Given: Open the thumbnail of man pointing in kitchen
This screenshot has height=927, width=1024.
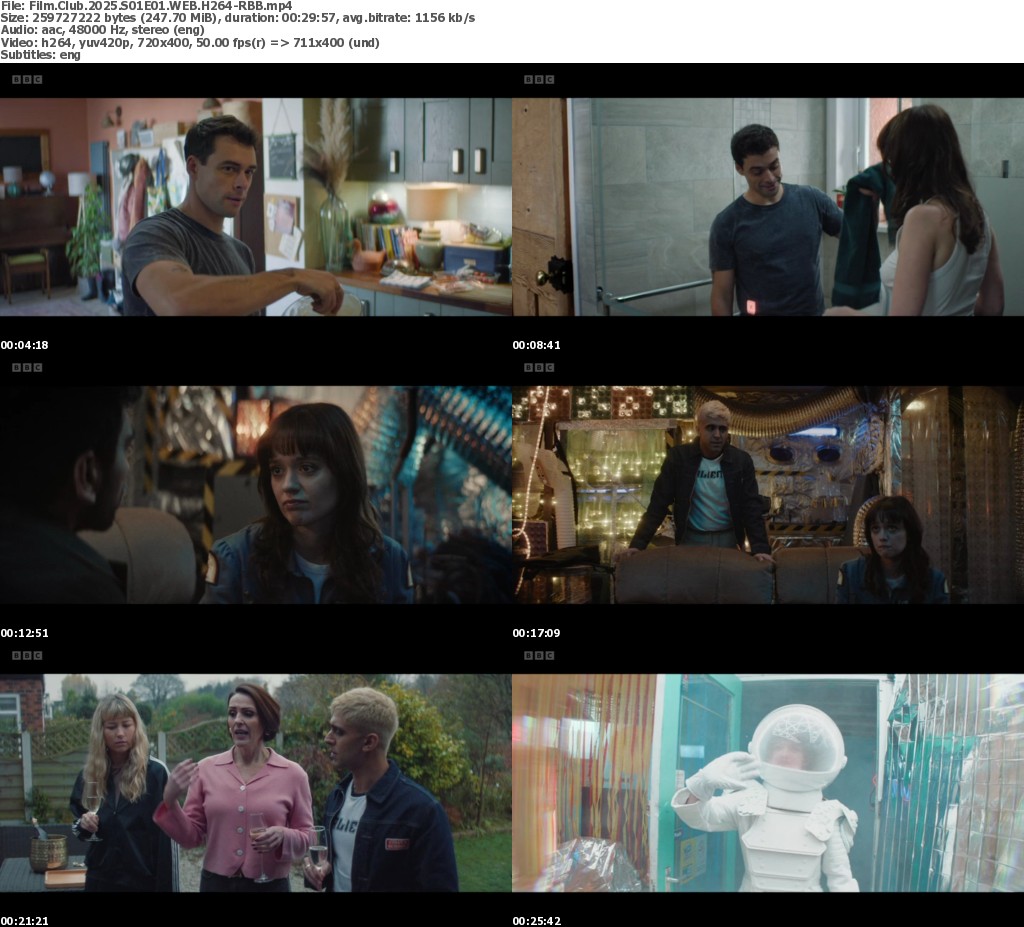Looking at the screenshot, I should 256,206.
